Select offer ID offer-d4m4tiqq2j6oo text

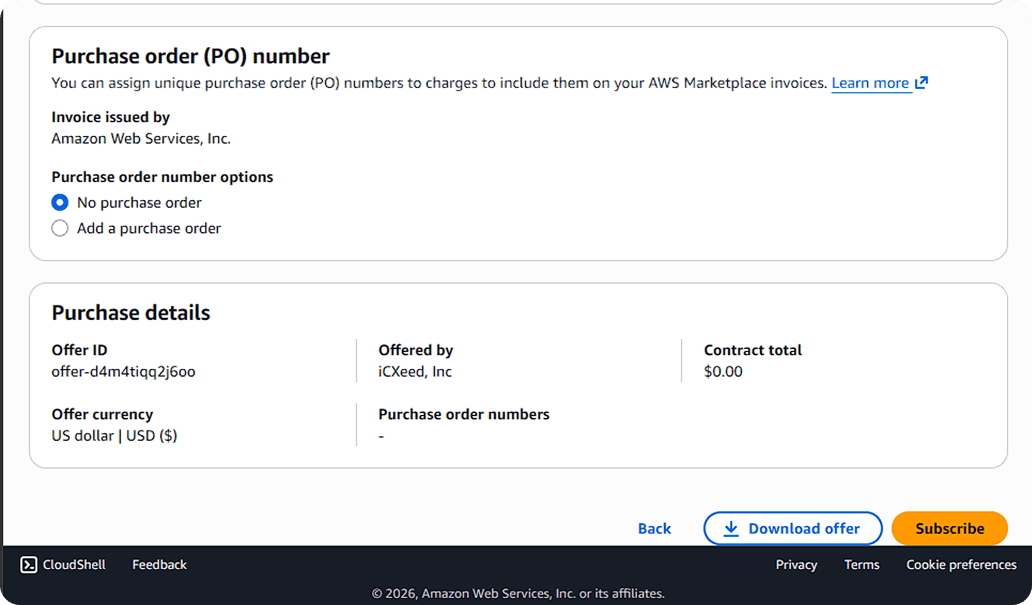124,372
